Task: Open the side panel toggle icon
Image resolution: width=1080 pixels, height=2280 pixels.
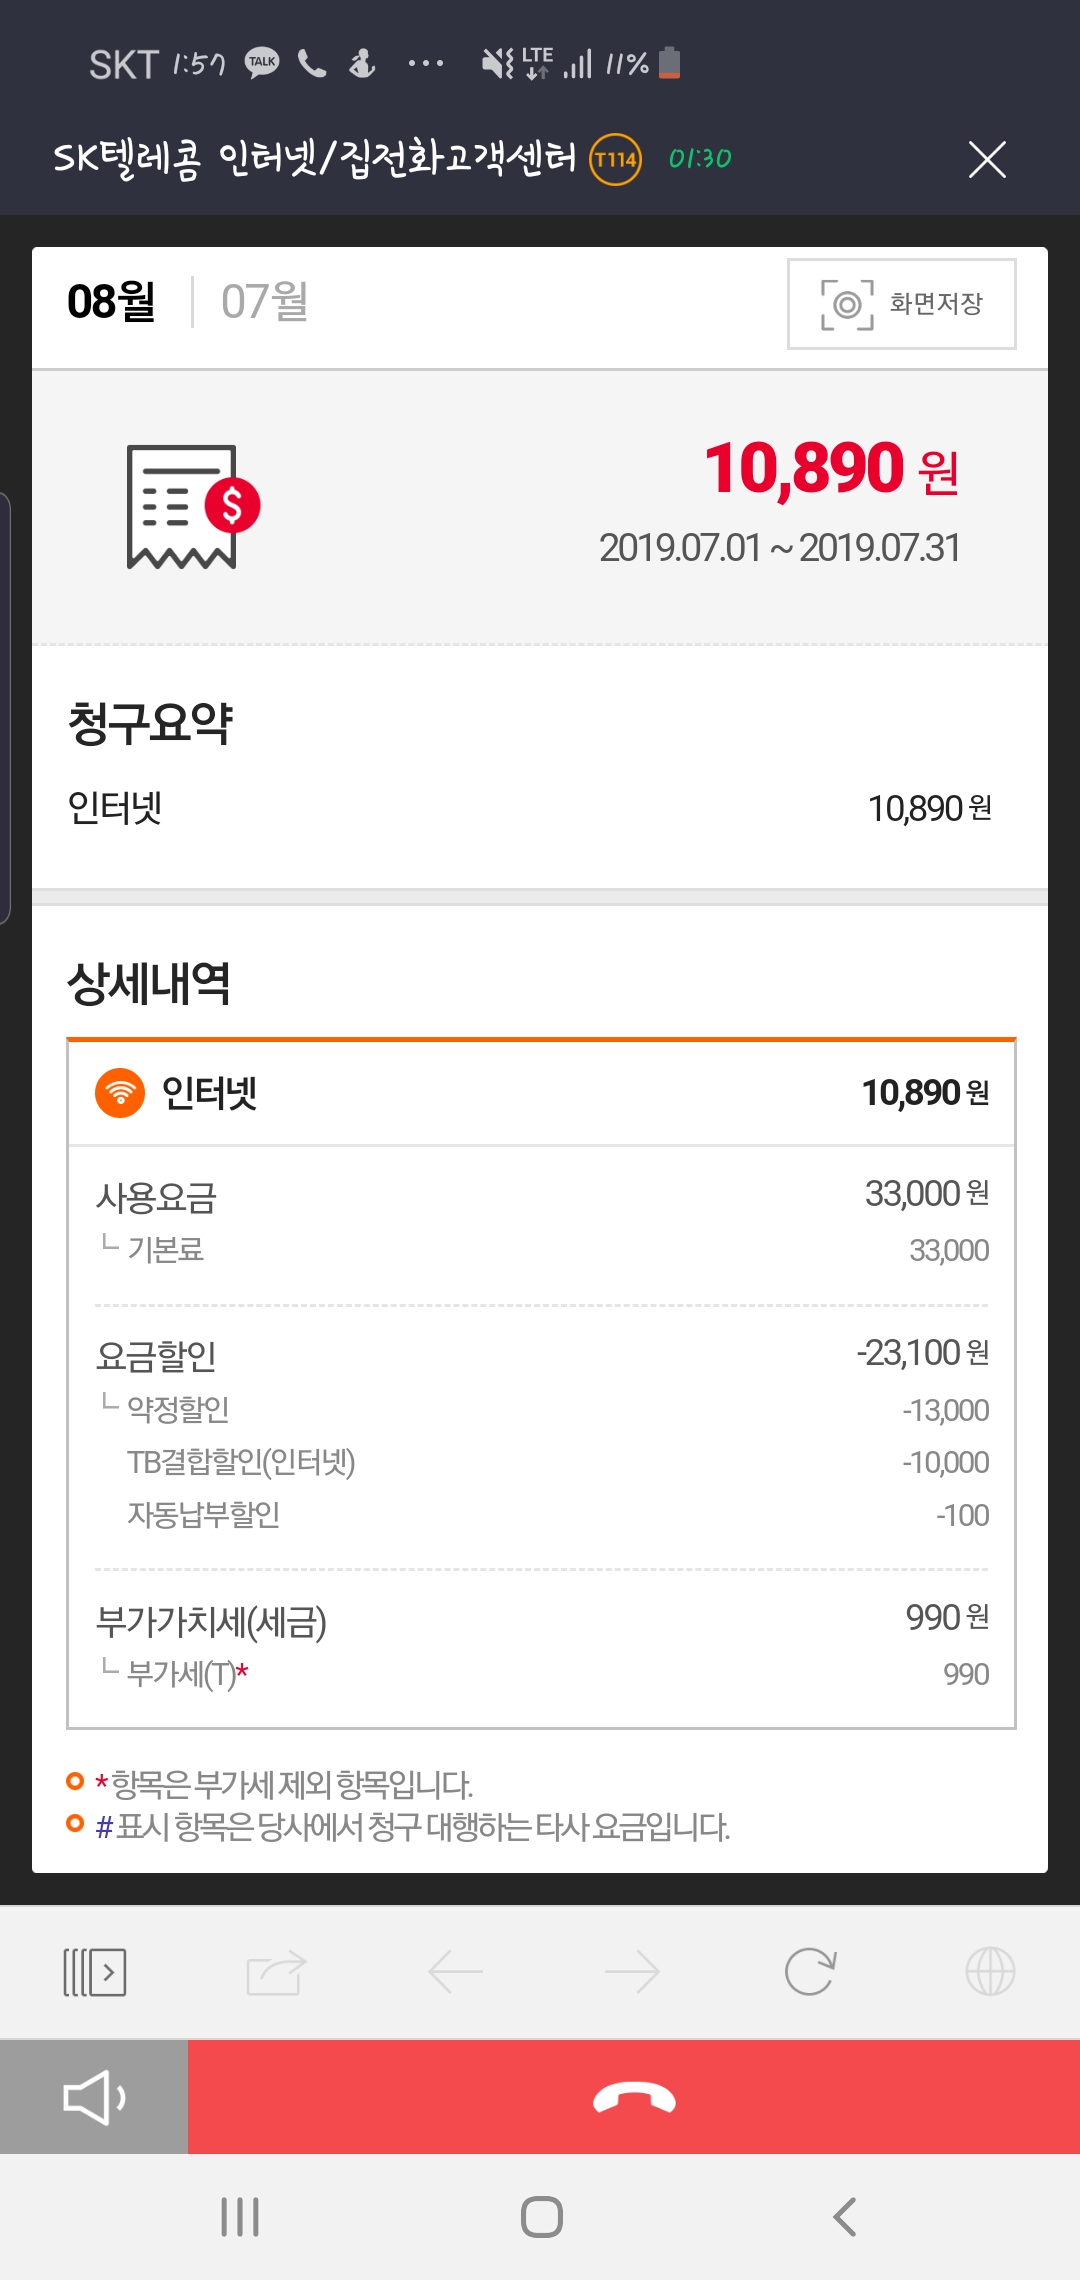Action: pyautogui.click(x=94, y=1972)
